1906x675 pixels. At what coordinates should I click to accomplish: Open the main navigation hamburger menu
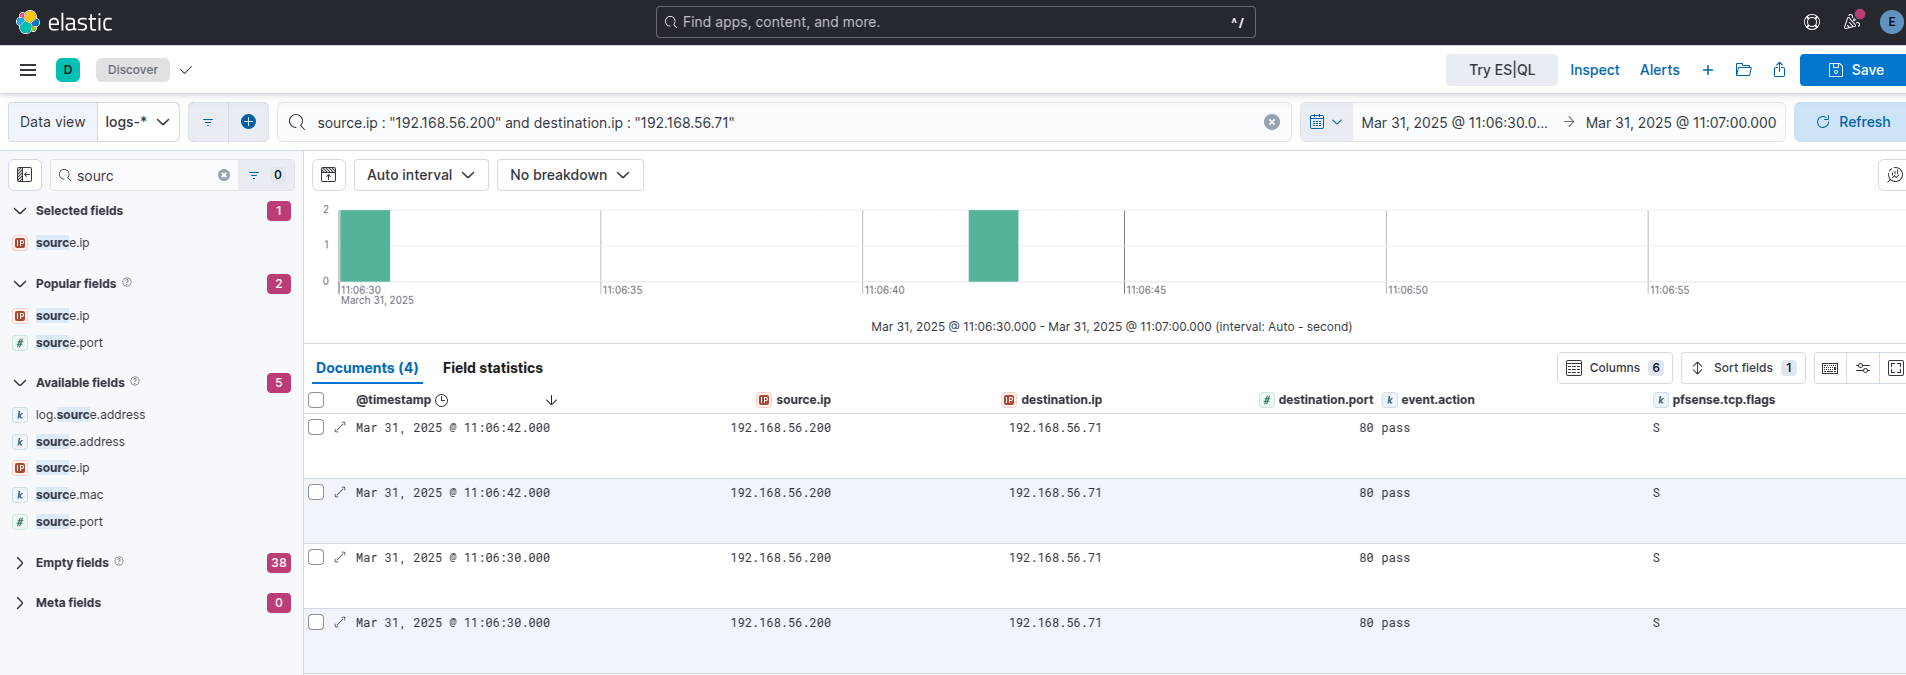pyautogui.click(x=28, y=70)
